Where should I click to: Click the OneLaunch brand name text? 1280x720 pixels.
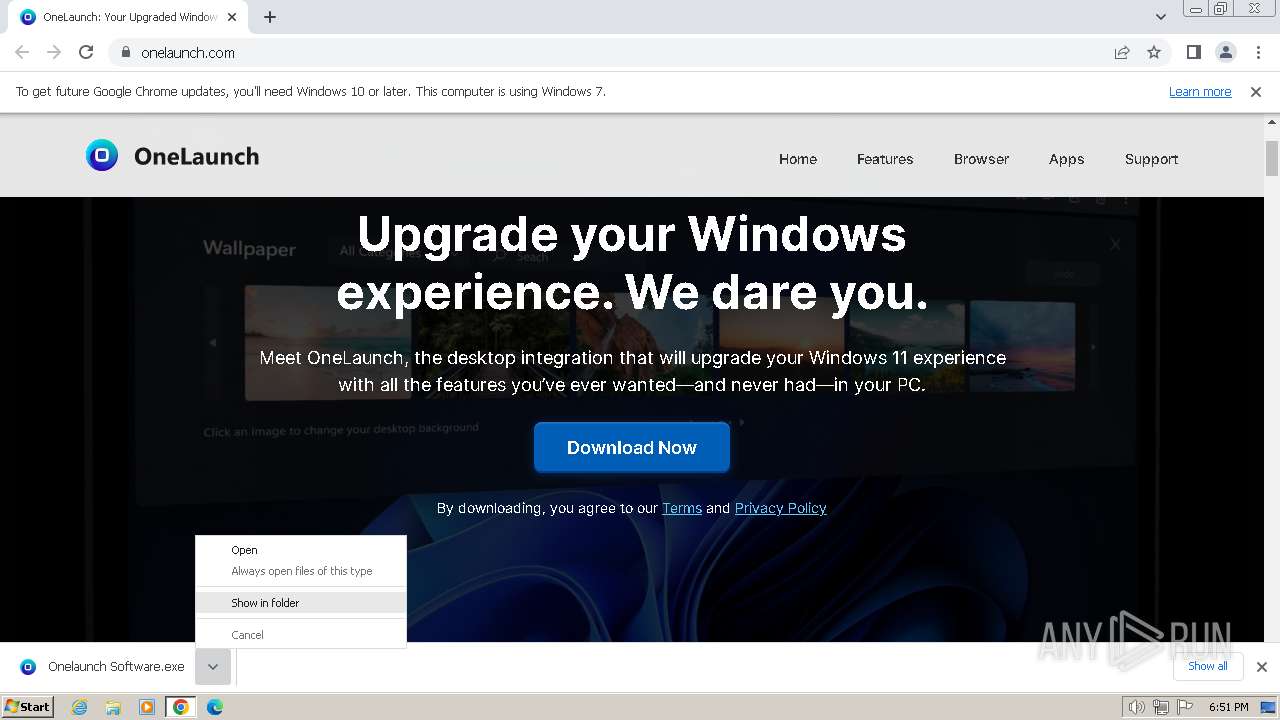(x=196, y=156)
